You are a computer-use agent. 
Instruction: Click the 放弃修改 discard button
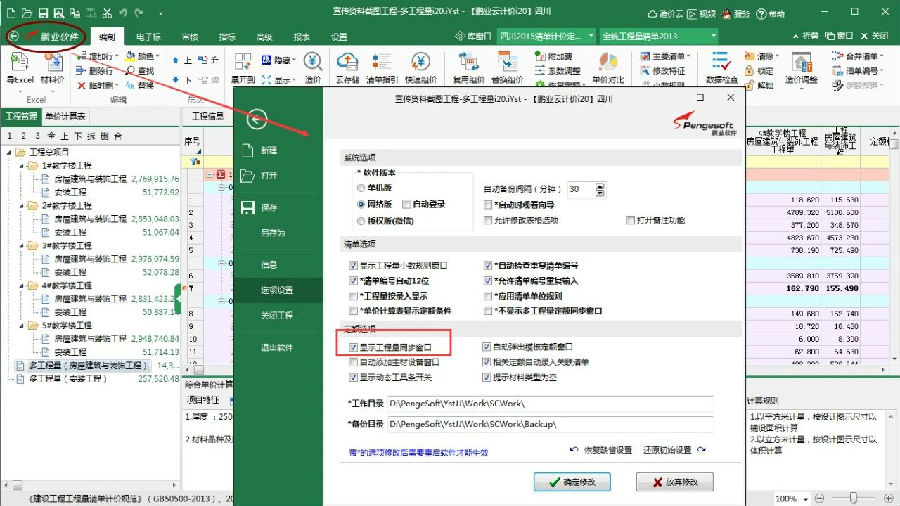676,481
